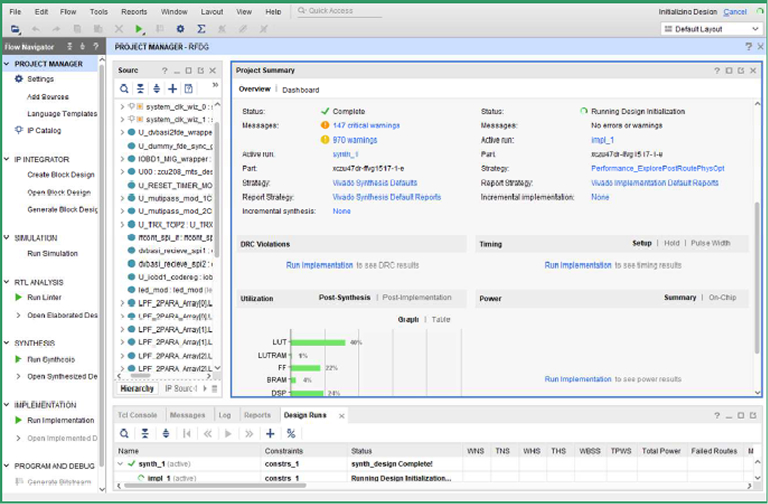768x504 pixels.
Task: Open the Default Layout dropdown
Action: click(710, 29)
